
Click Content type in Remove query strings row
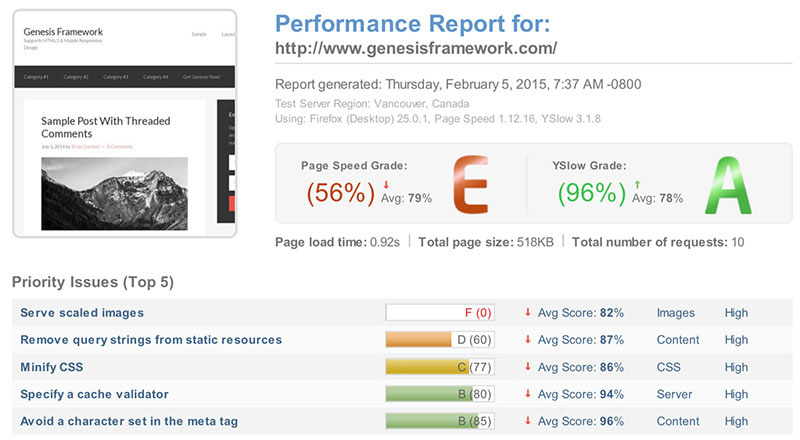point(678,340)
